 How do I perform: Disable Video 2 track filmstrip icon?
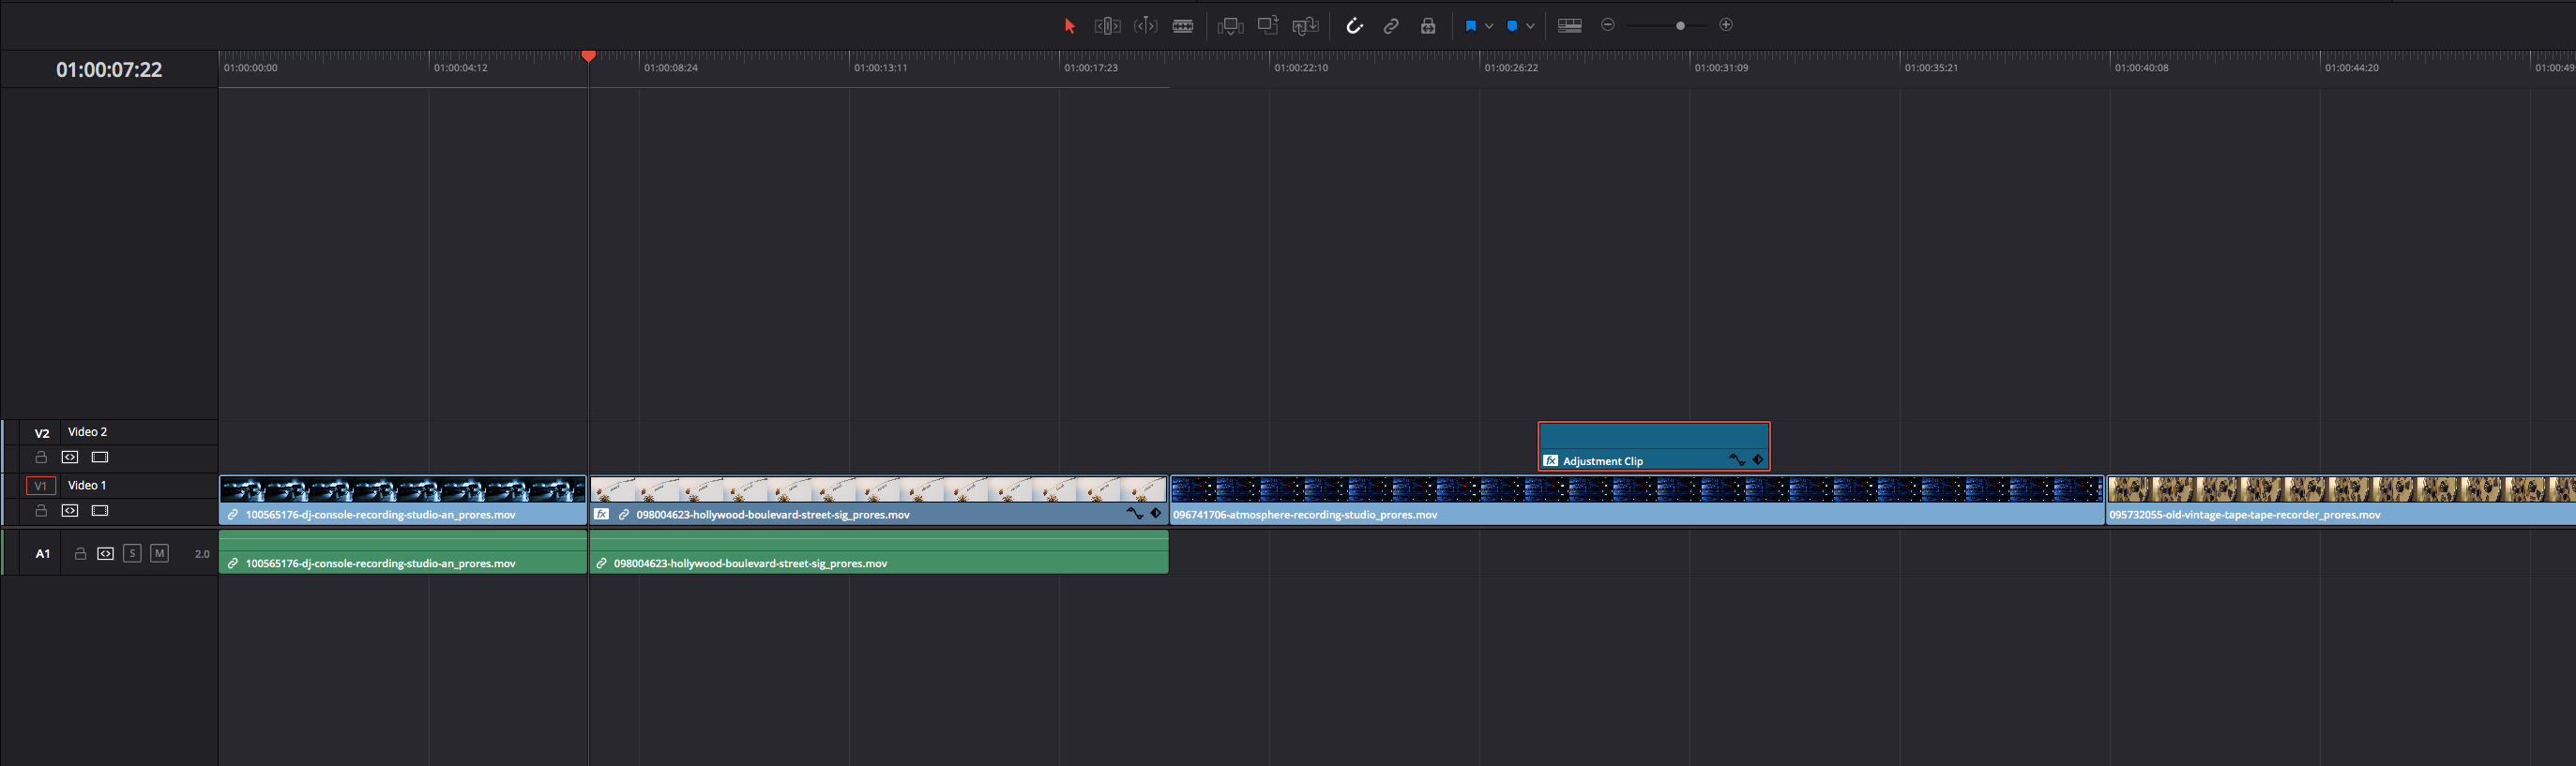tap(100, 458)
